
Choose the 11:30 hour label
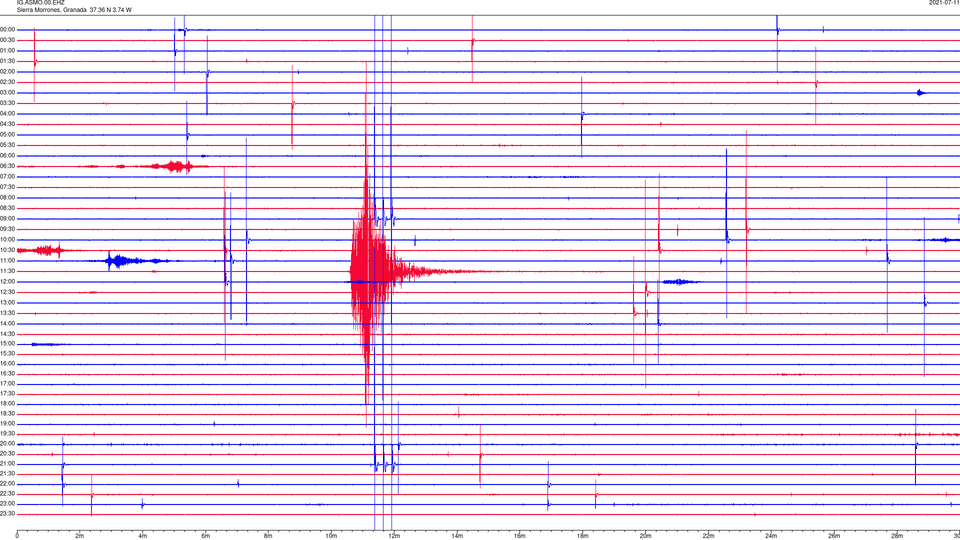[8, 271]
